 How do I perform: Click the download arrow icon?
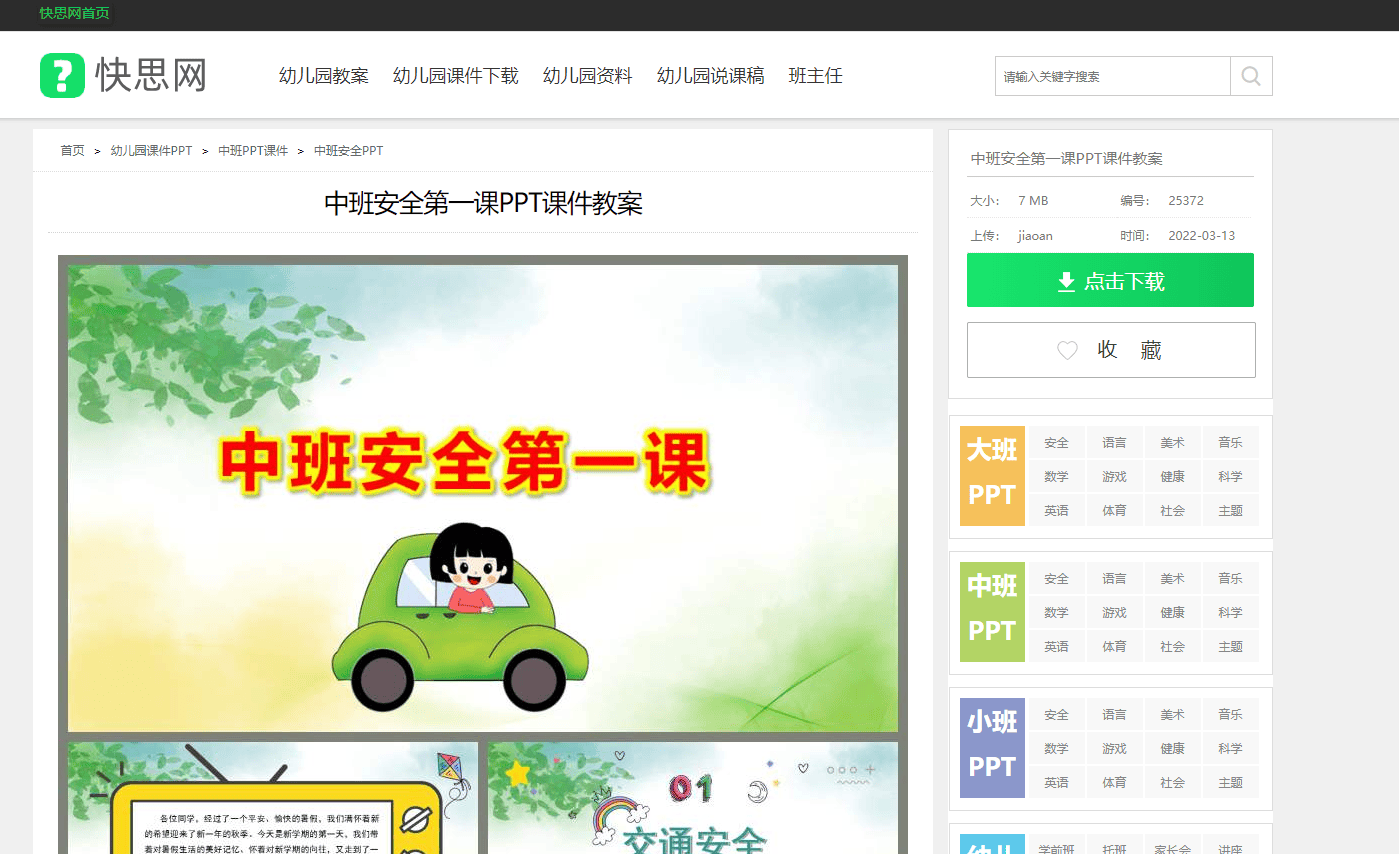1065,281
